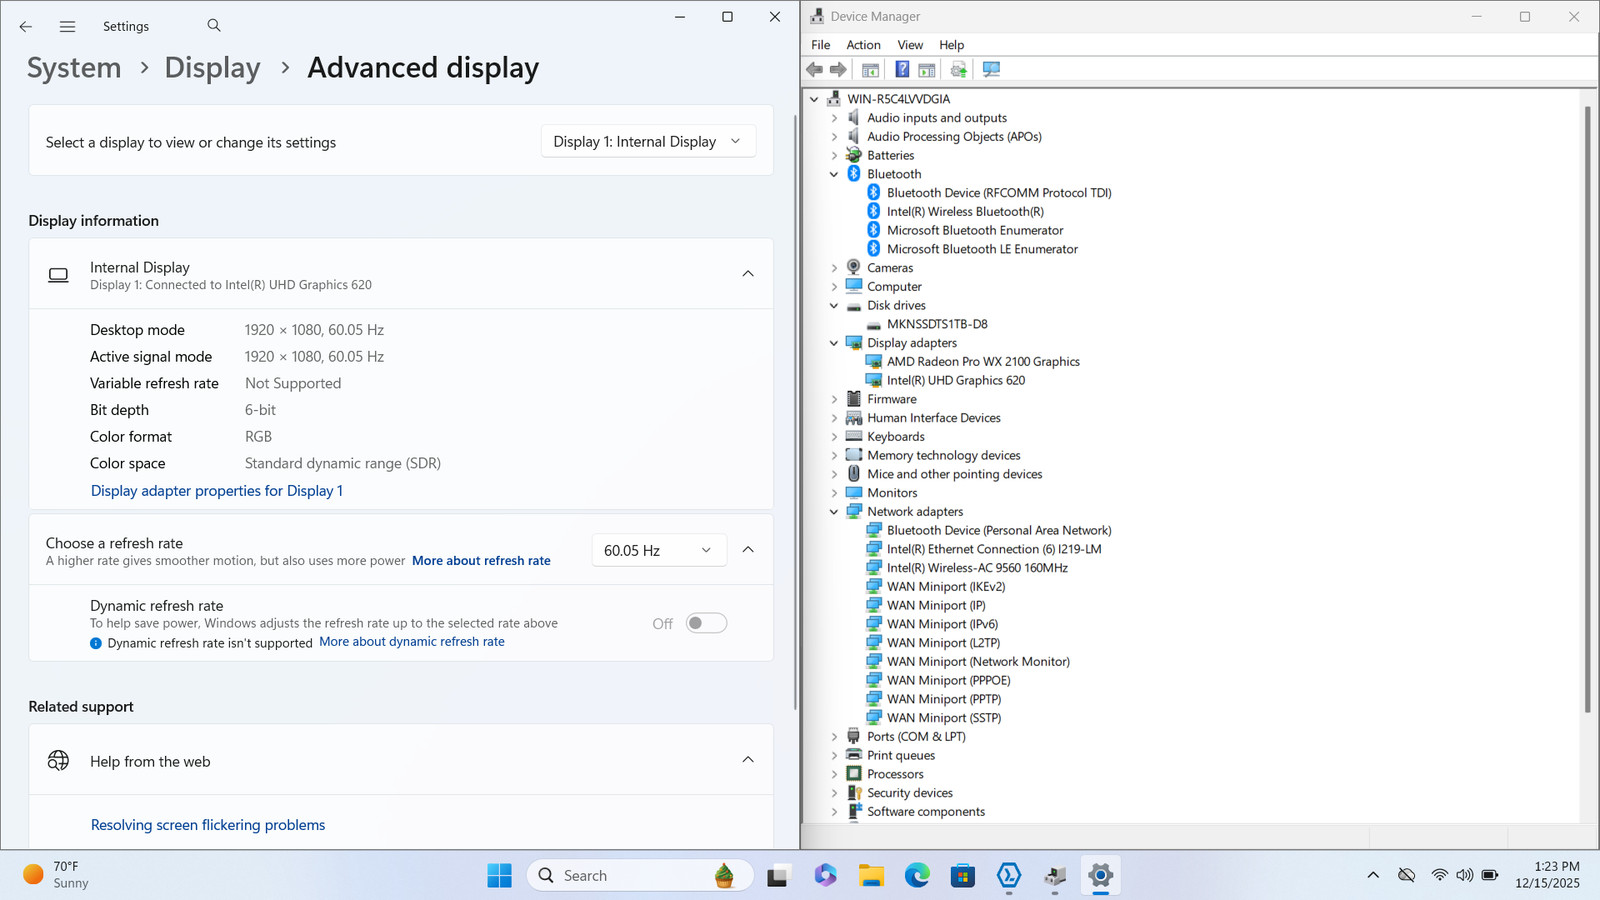Click the Settings search magnifier icon
Viewport: 1600px width, 900px height.
(x=214, y=26)
